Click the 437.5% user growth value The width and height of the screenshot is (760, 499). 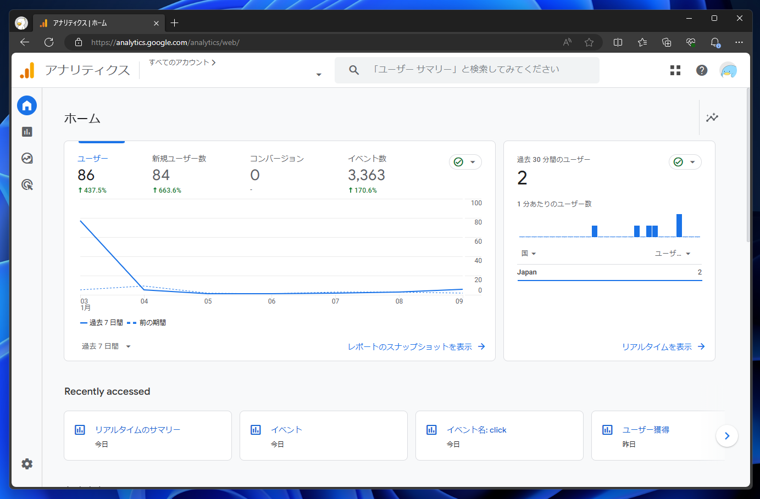[x=92, y=190]
